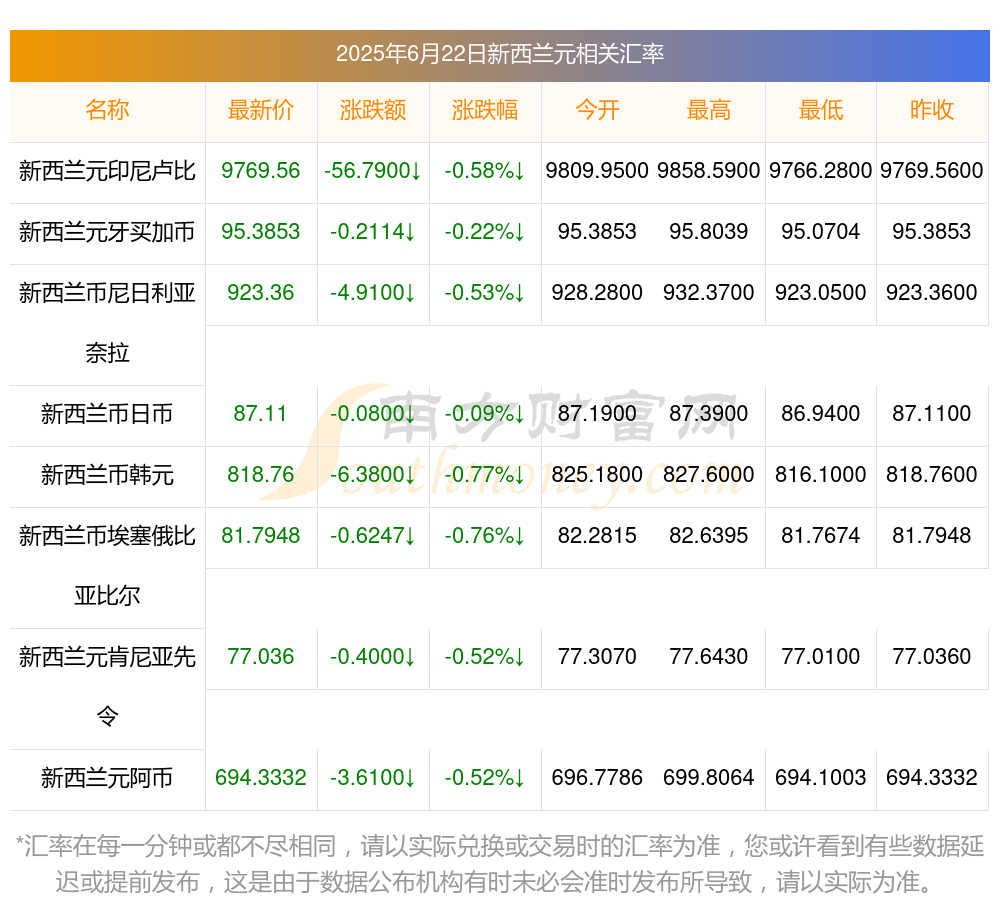This screenshot has width=1000, height=913.
Task: Select the row name '新西兰币日币'
Action: coord(107,414)
